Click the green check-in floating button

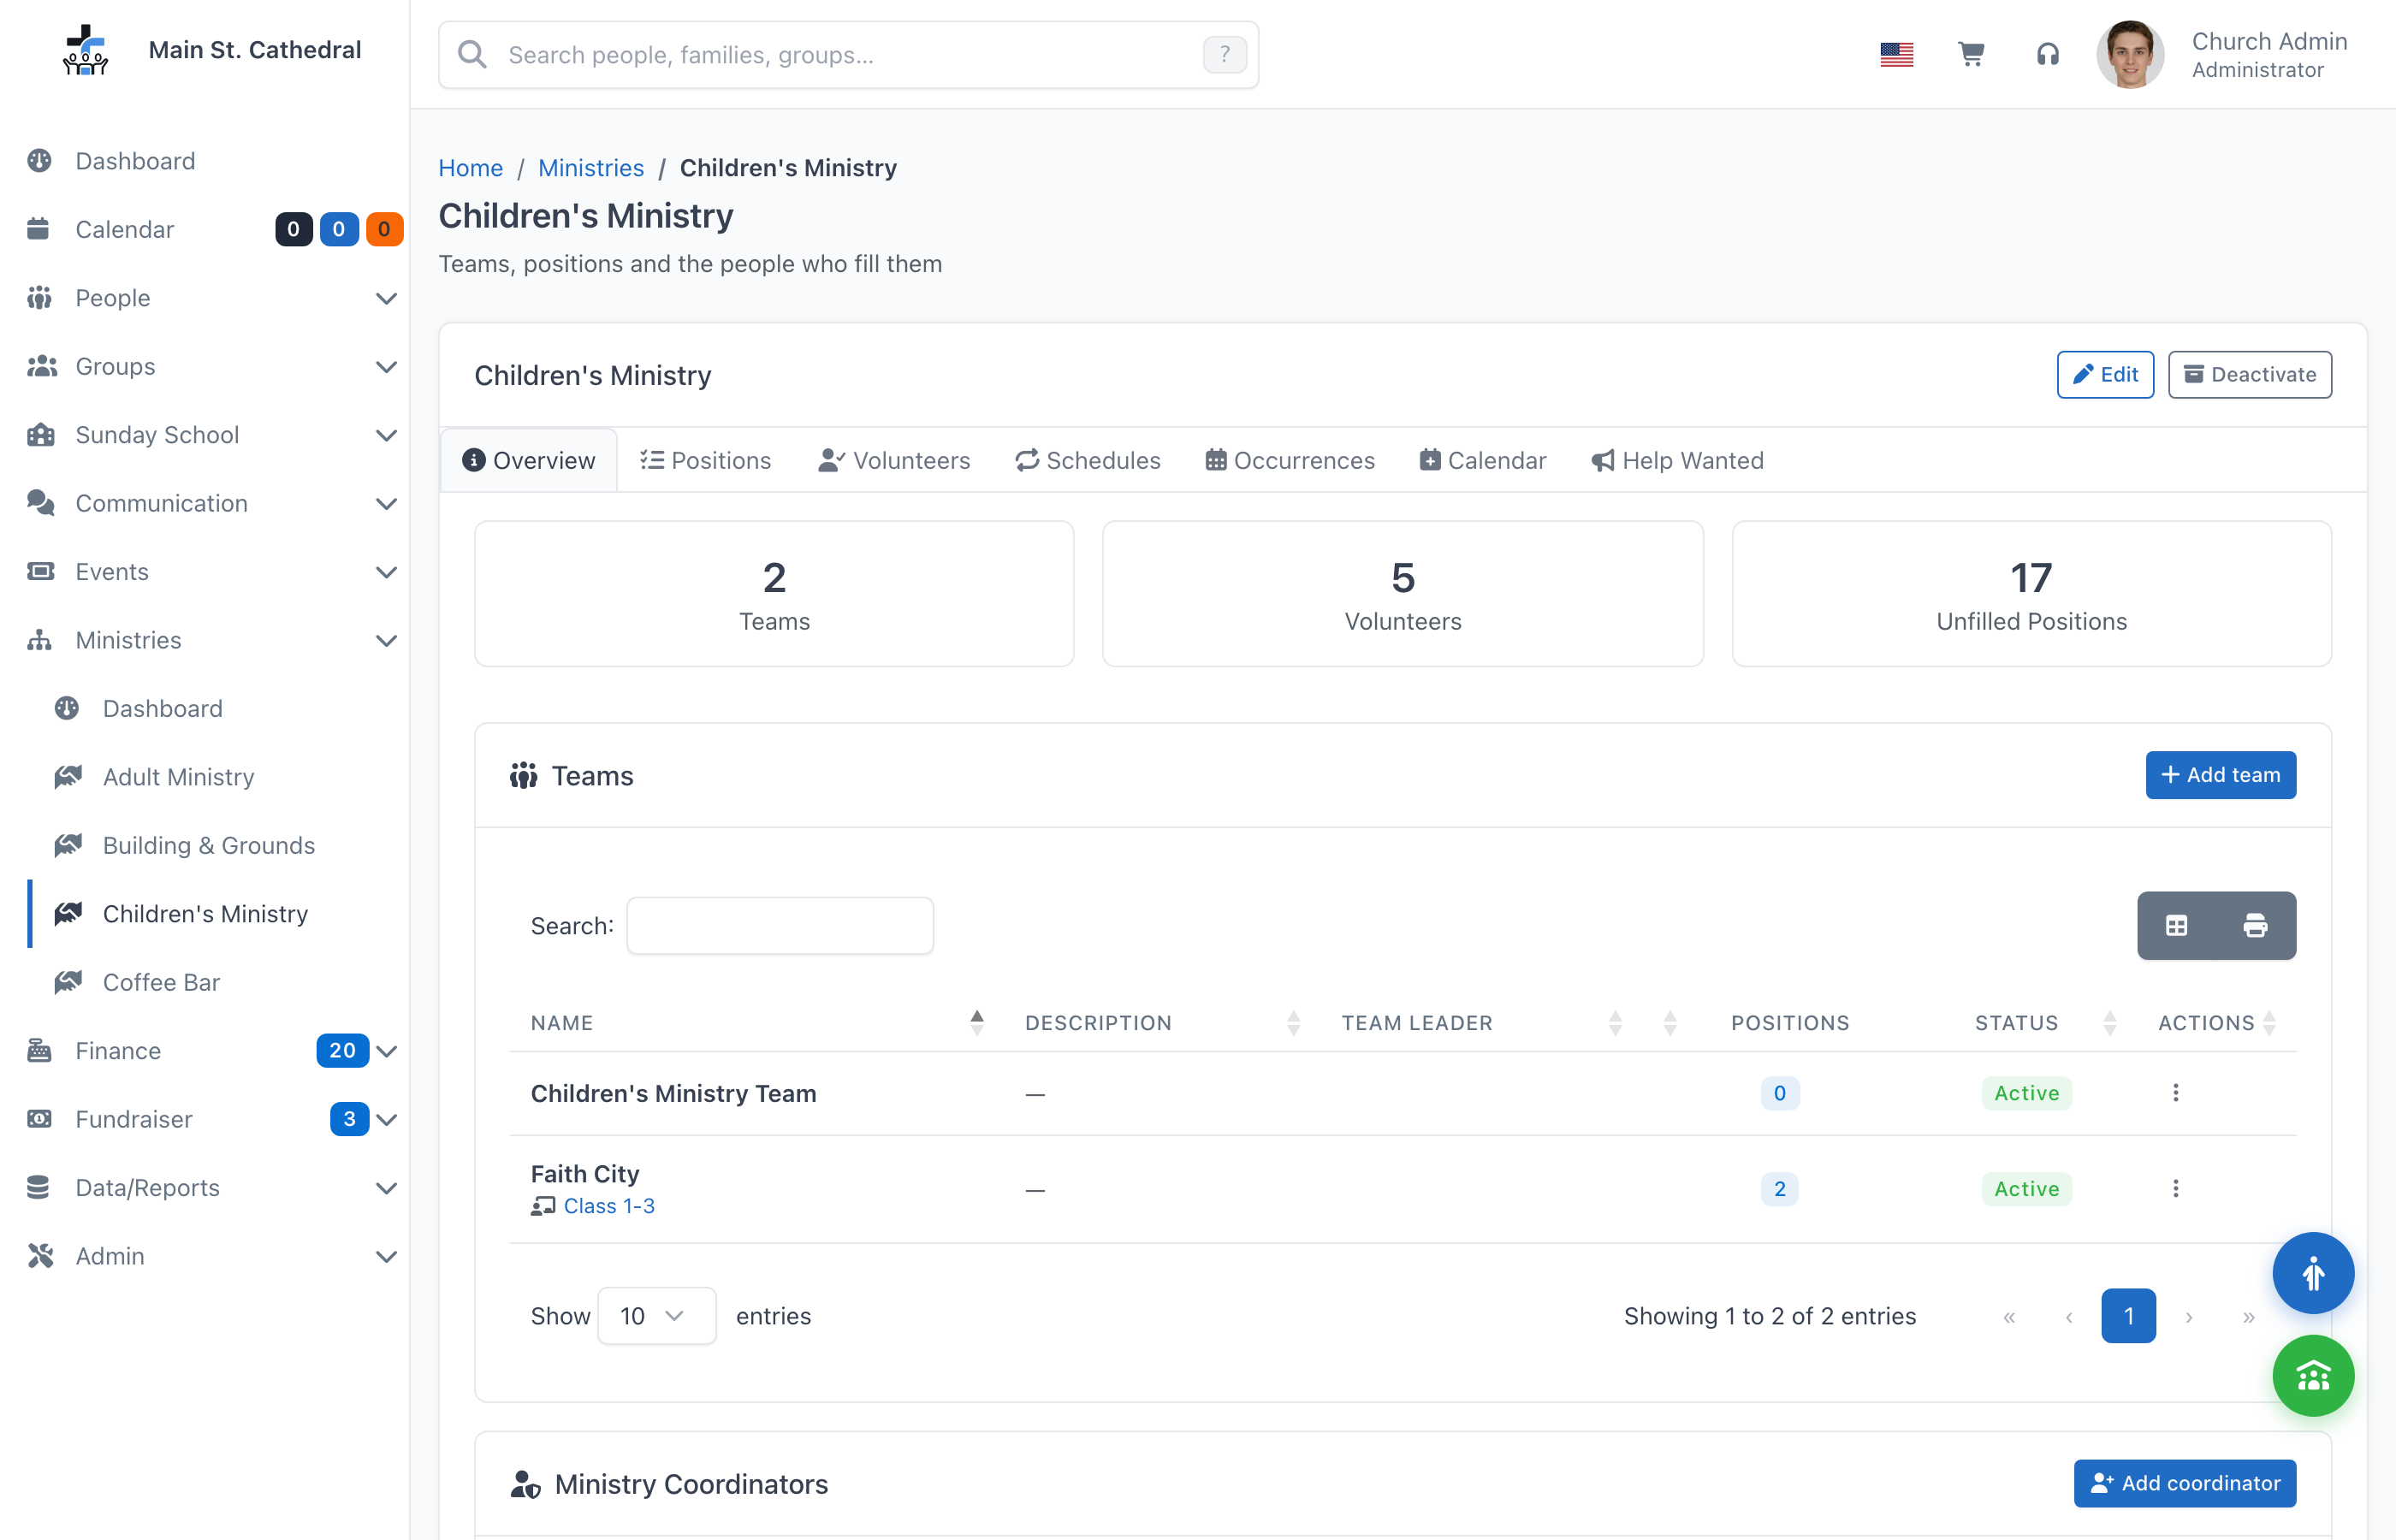click(2313, 1376)
